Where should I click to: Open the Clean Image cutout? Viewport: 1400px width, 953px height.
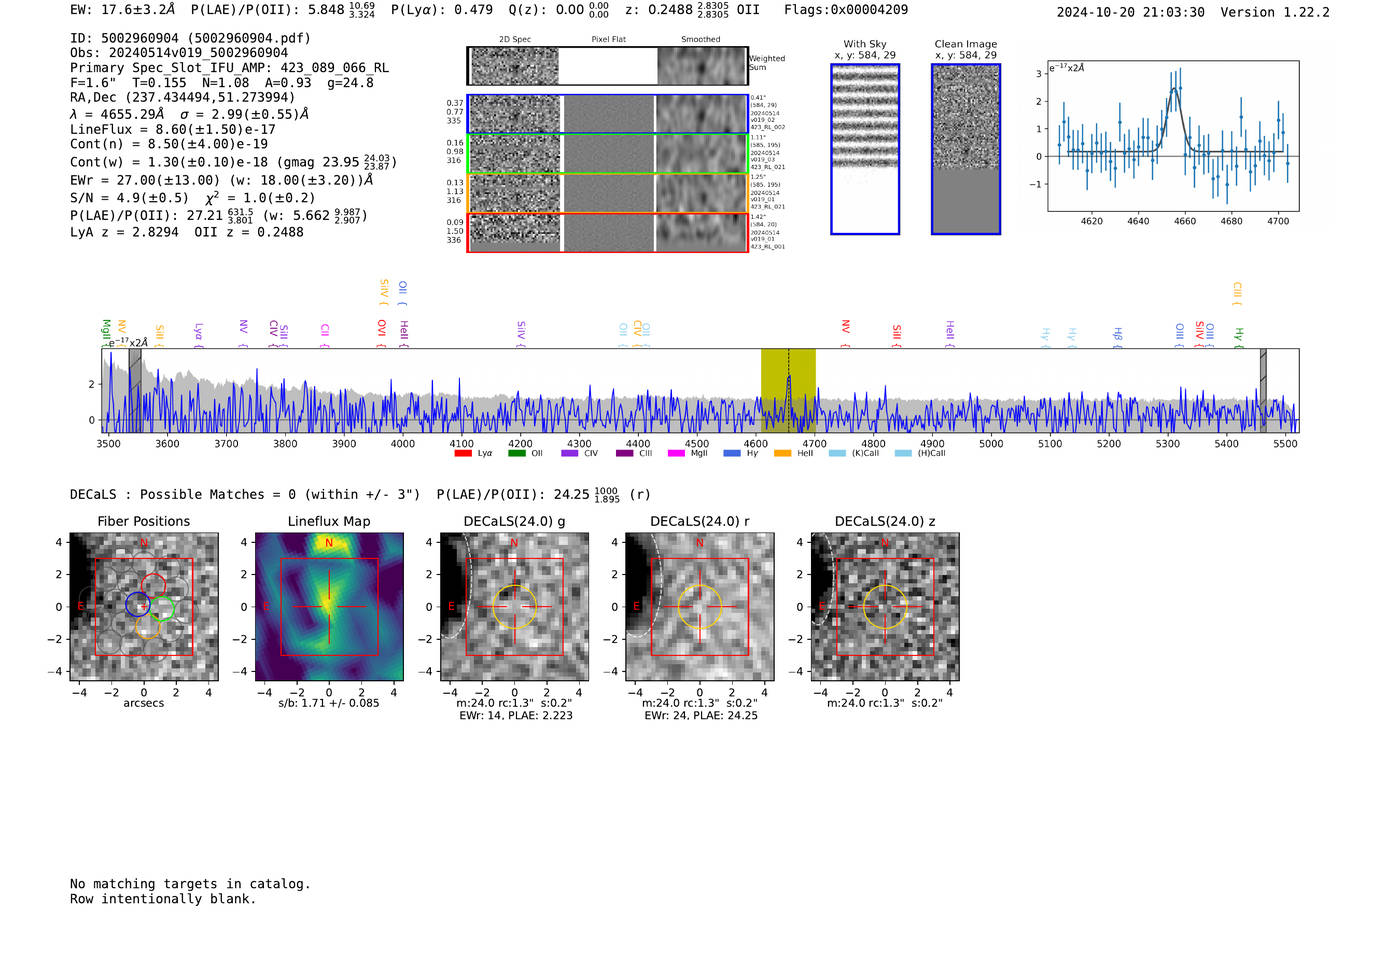(x=966, y=149)
